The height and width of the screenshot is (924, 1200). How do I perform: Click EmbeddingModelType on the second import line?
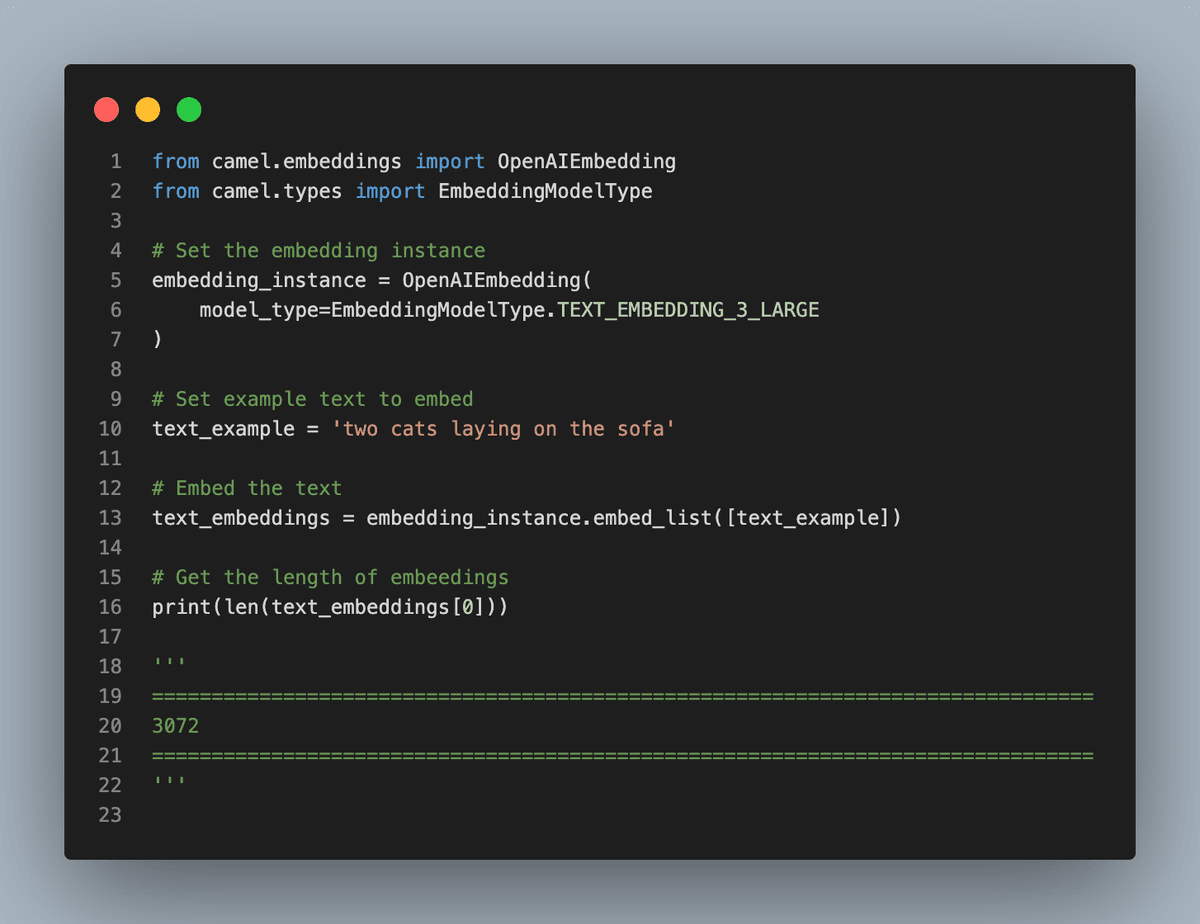point(545,191)
